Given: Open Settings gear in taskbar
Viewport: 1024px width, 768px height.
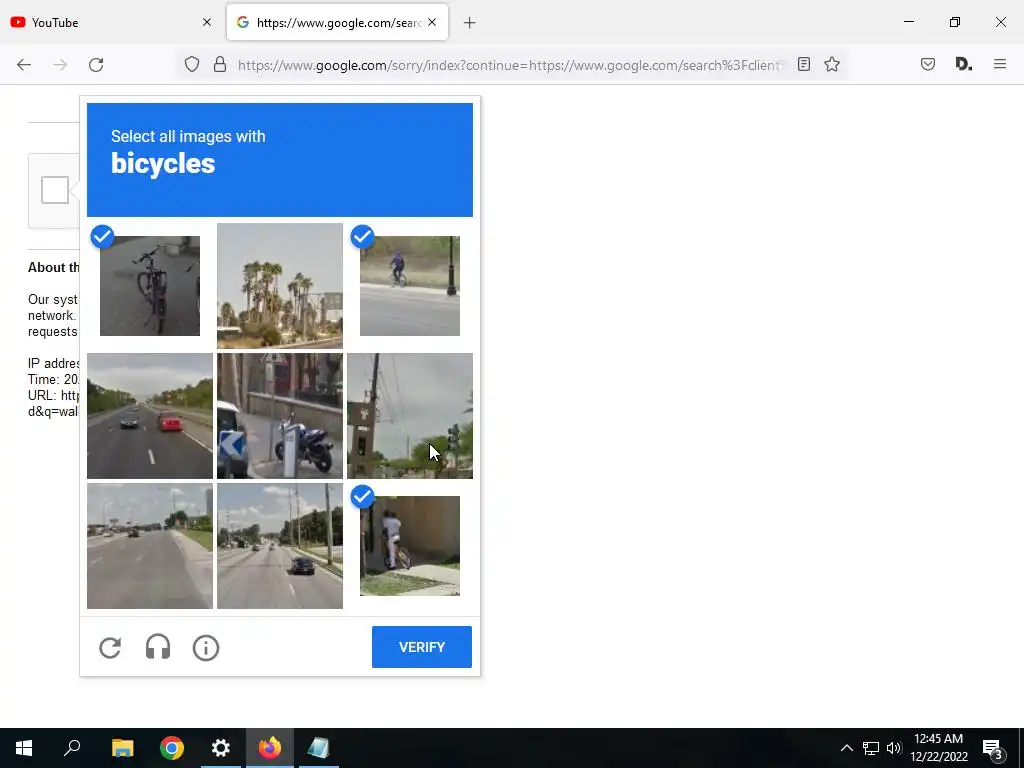Looking at the screenshot, I should 221,748.
